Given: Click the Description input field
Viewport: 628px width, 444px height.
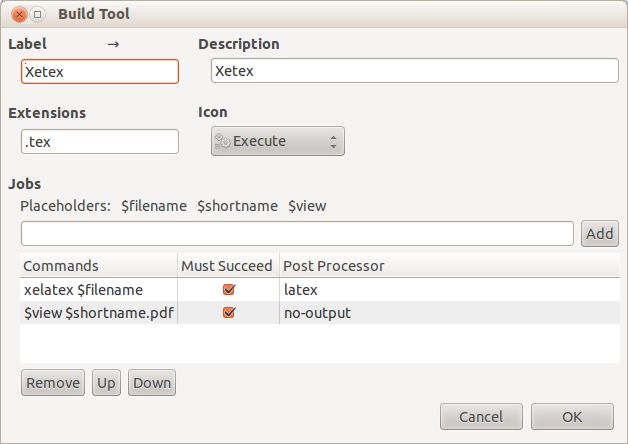Looking at the screenshot, I should (415, 71).
